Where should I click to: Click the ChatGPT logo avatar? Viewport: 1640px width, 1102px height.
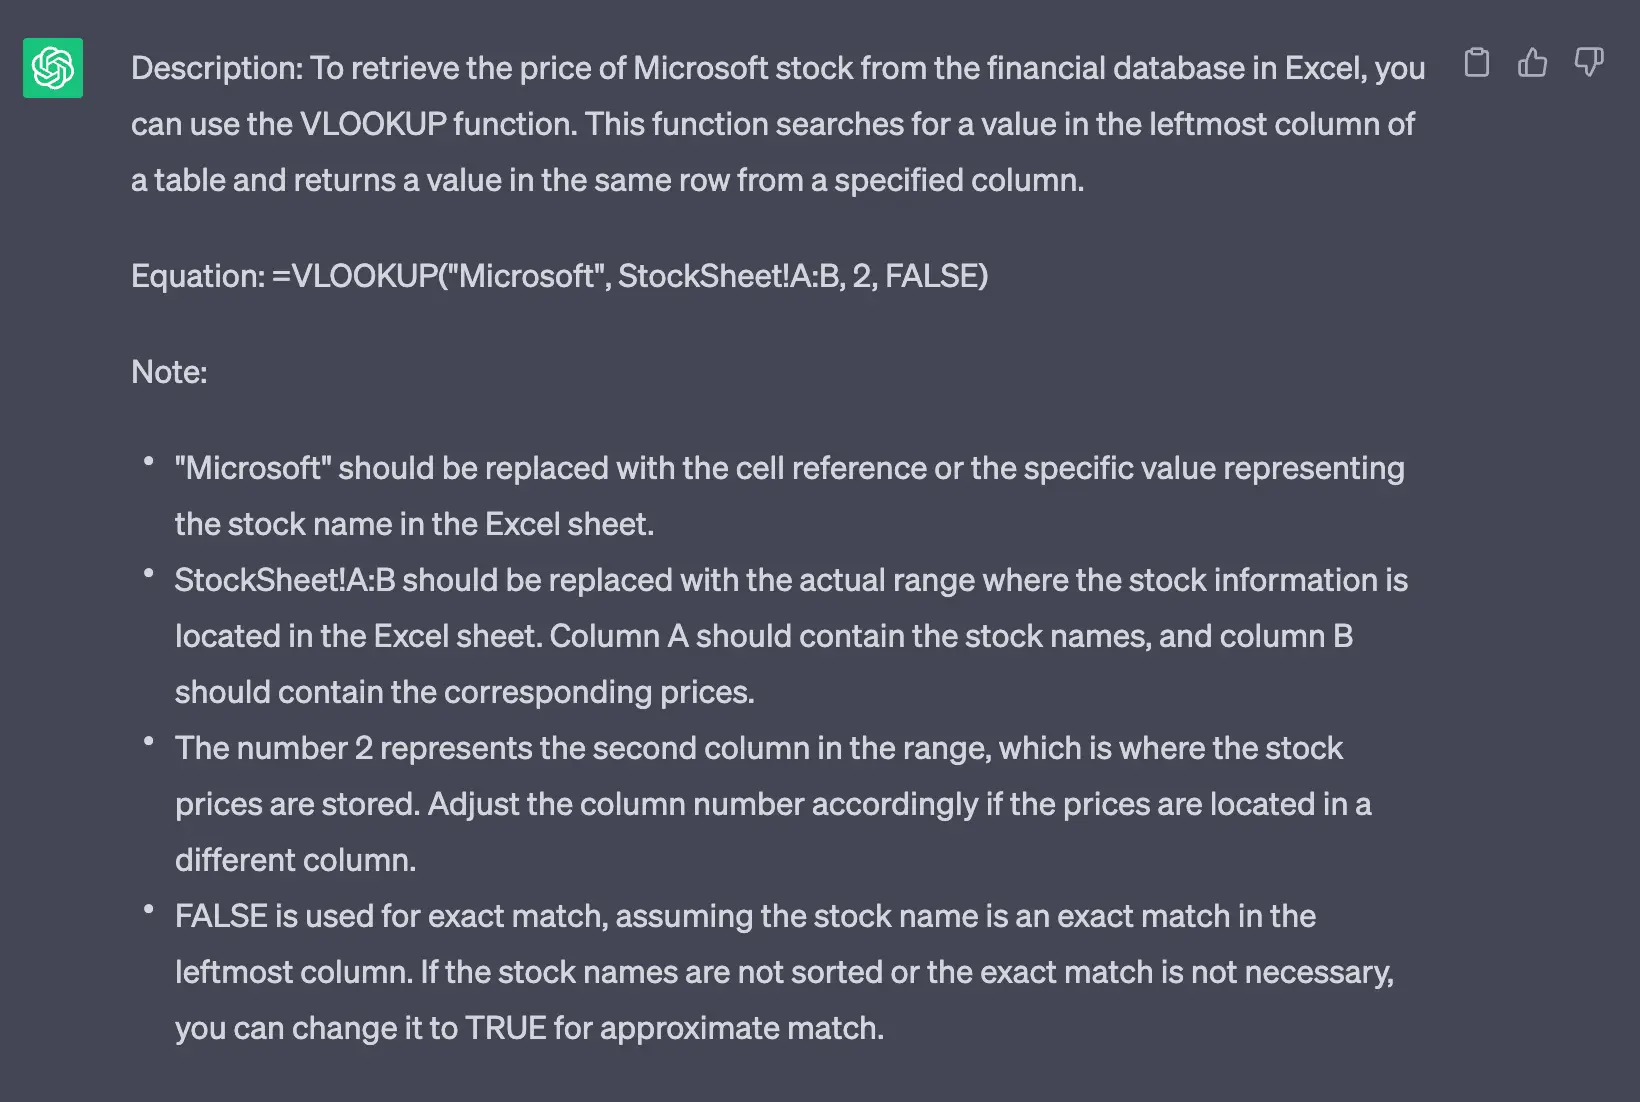(53, 68)
